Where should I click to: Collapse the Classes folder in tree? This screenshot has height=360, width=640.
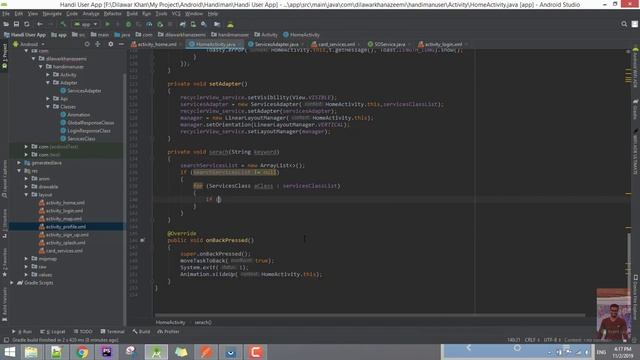pyautogui.click(x=48, y=107)
